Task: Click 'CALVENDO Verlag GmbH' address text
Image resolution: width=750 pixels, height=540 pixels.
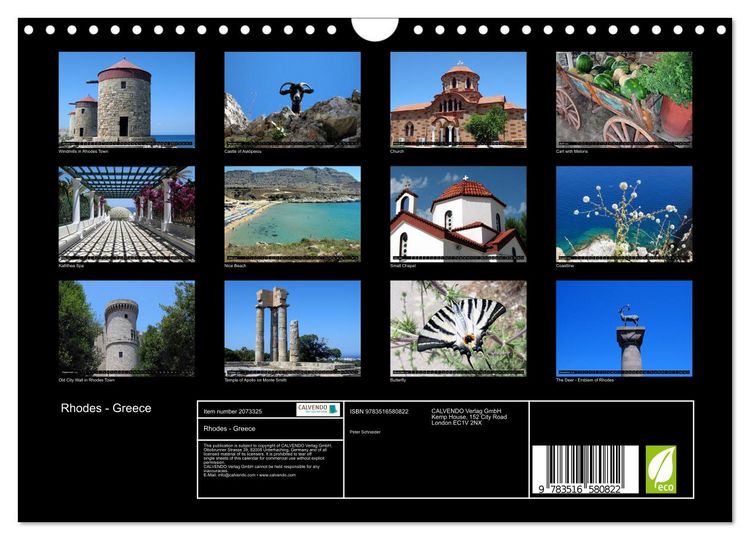Action: coord(469,417)
